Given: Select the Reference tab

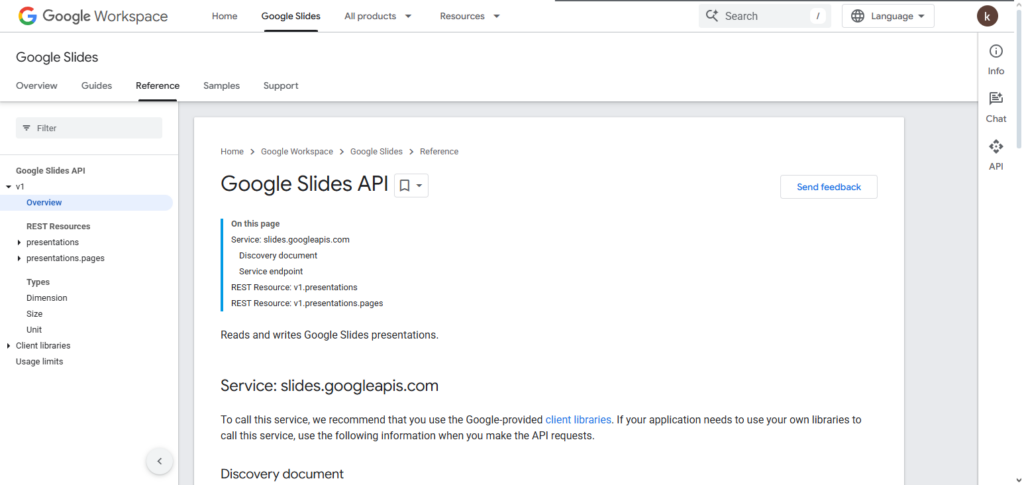Looking at the screenshot, I should point(157,86).
